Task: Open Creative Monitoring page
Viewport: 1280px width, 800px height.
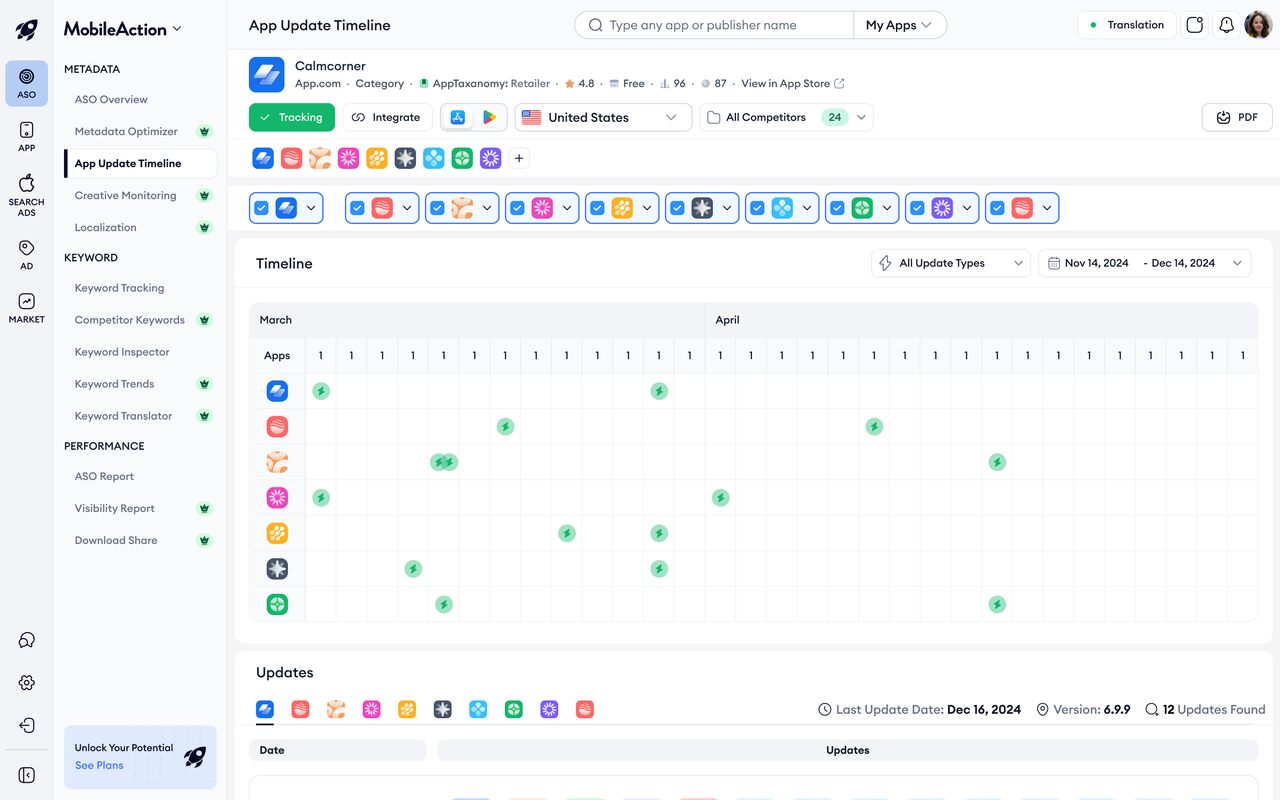Action: pos(125,195)
